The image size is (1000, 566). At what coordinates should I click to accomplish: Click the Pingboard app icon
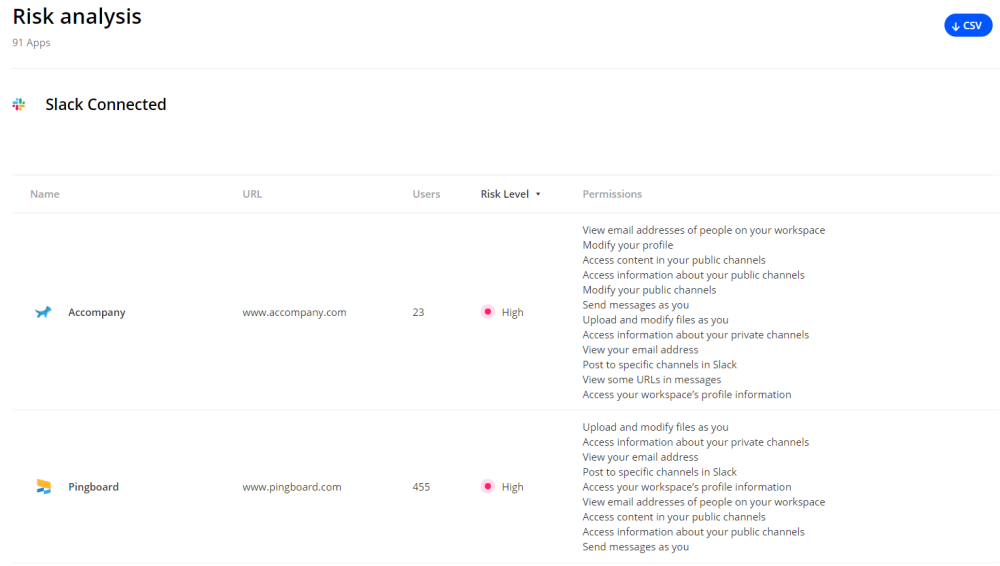[43, 487]
